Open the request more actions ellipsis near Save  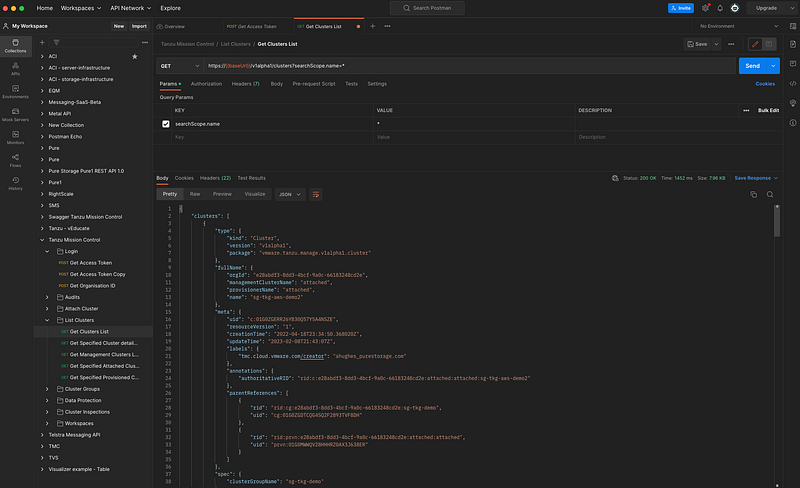click(x=731, y=44)
